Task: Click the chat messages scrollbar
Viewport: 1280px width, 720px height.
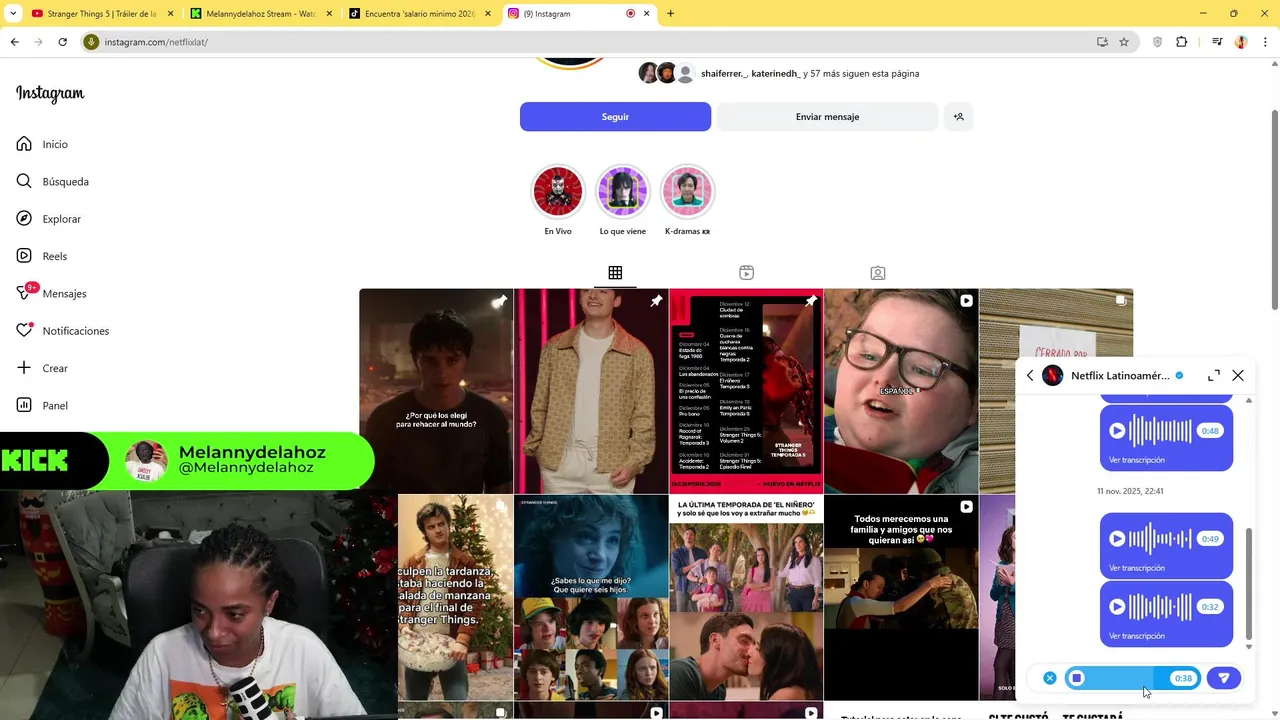Action: 1248,585
